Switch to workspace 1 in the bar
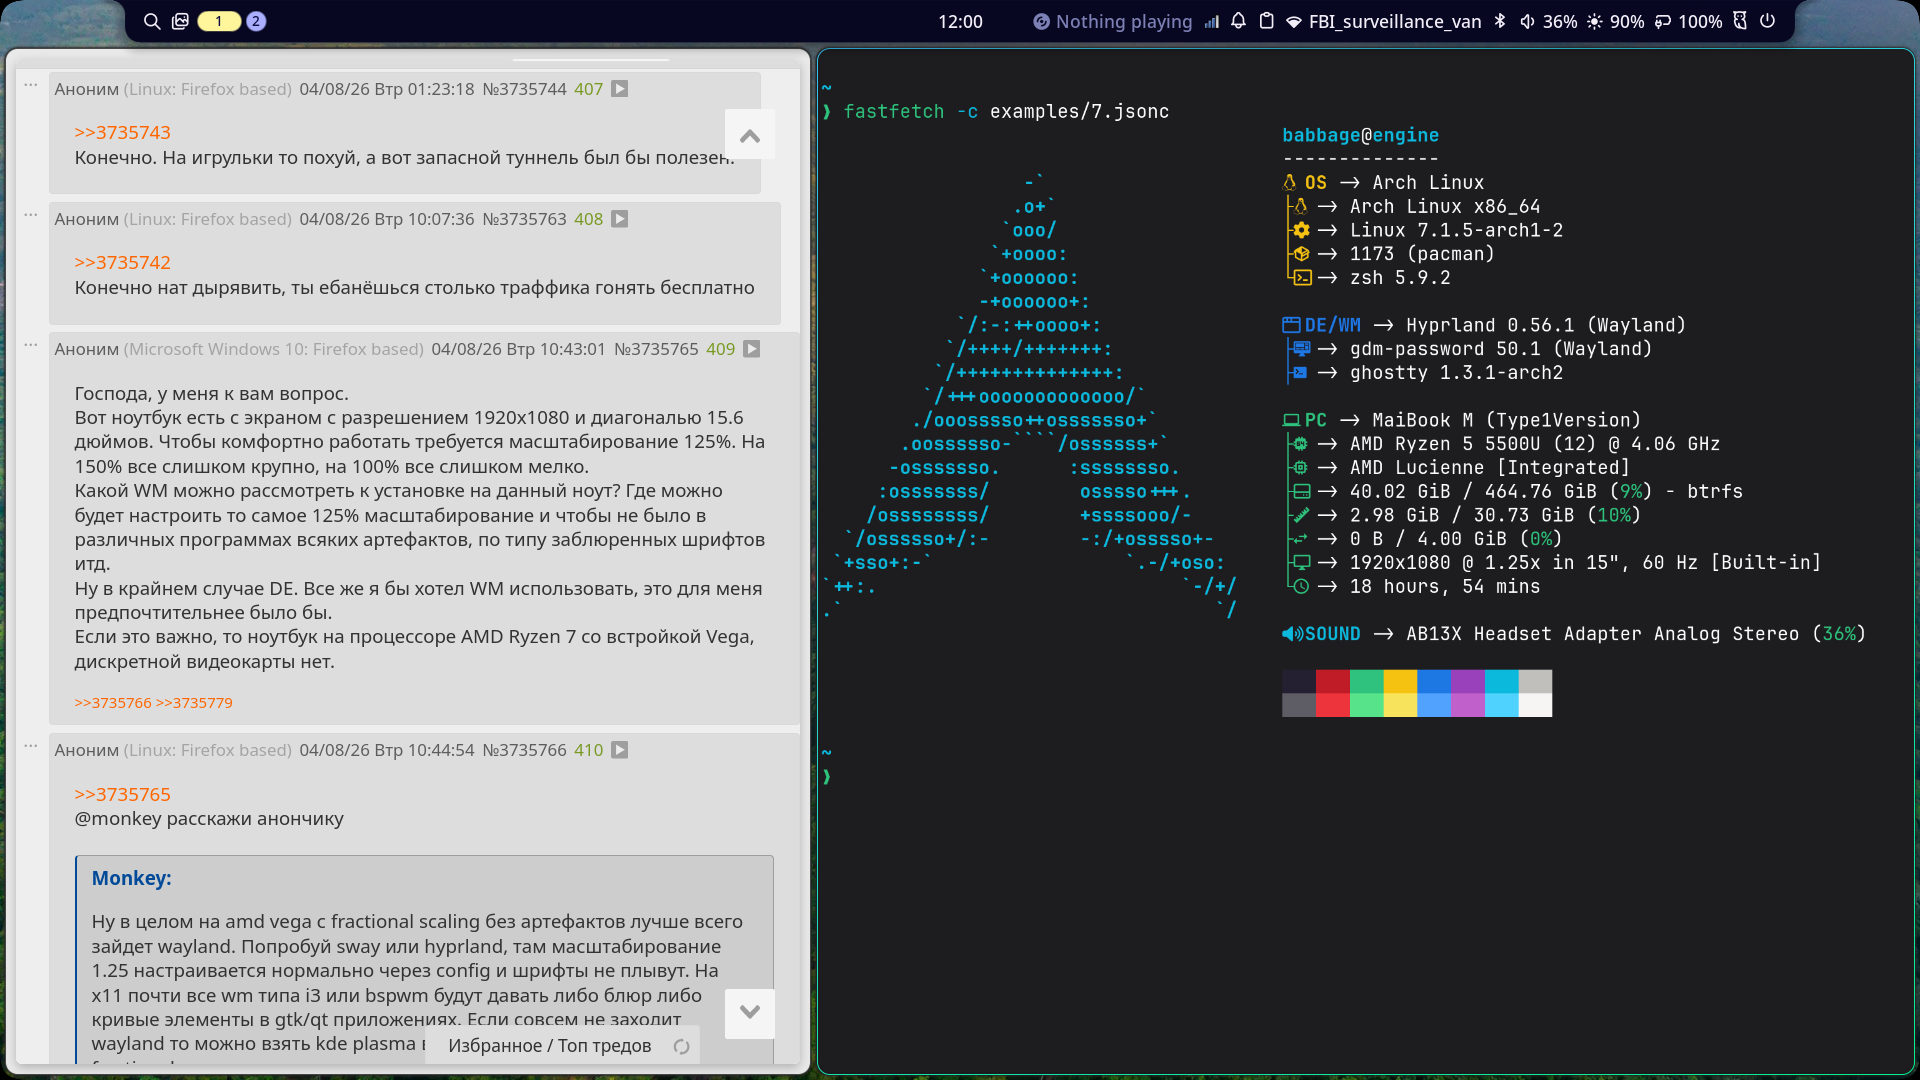1920x1080 pixels. (x=219, y=21)
